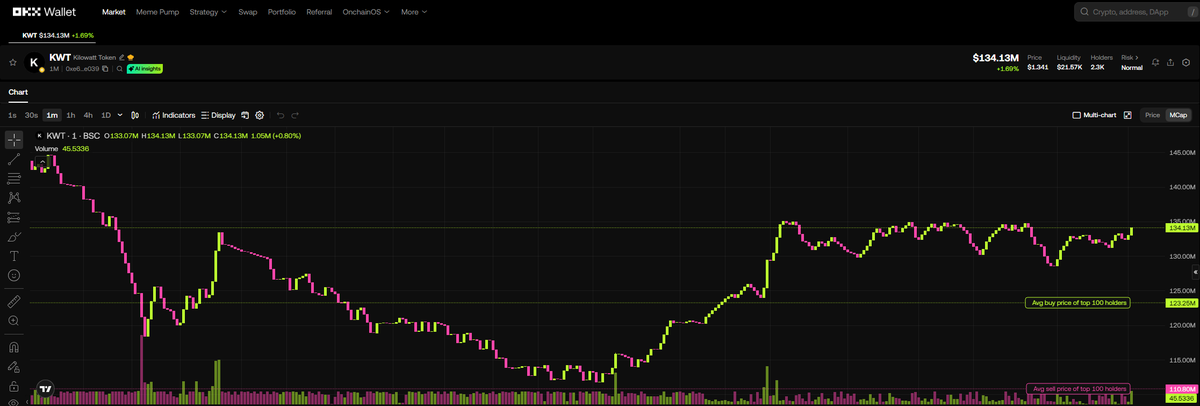Screen dimensions: 1200x406
Task: Activate the zoom in tool
Action: pos(14,320)
